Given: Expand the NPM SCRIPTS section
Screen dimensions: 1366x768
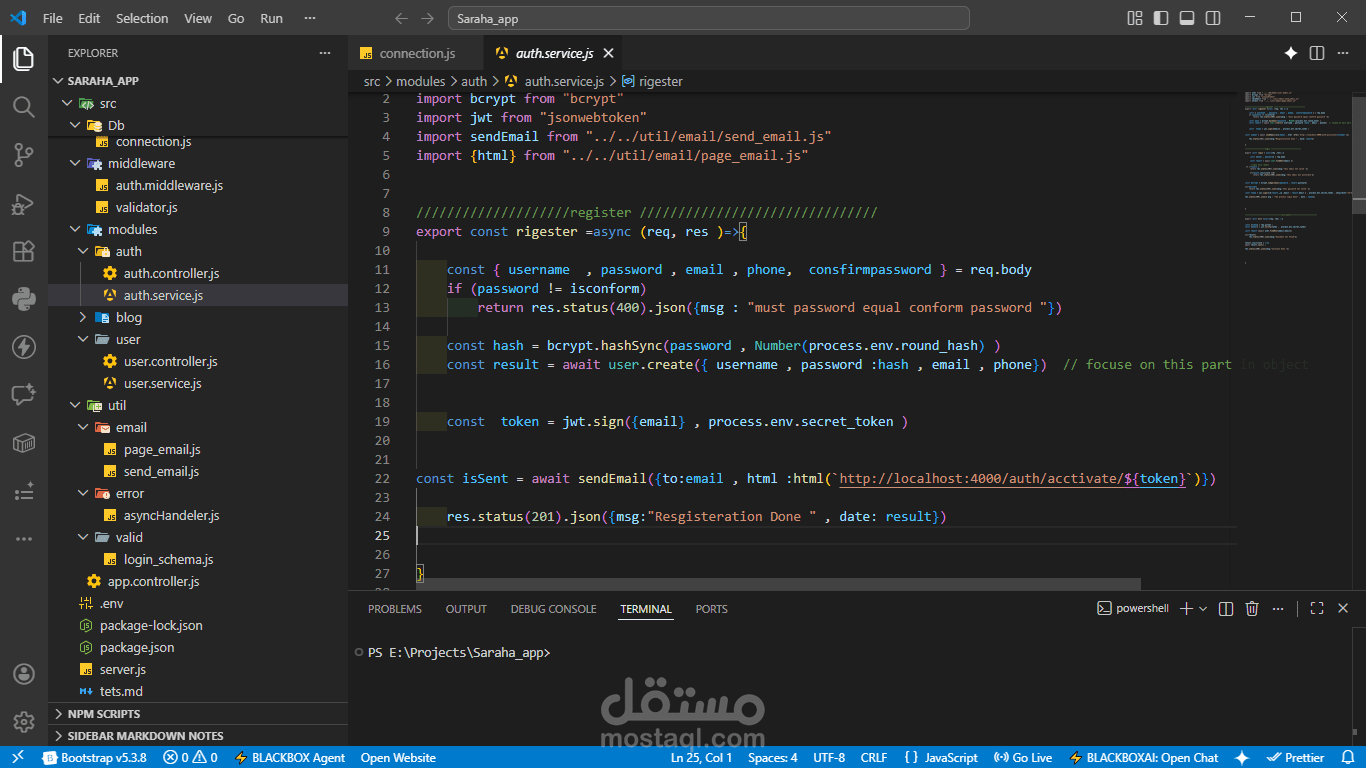Looking at the screenshot, I should pyautogui.click(x=198, y=714).
